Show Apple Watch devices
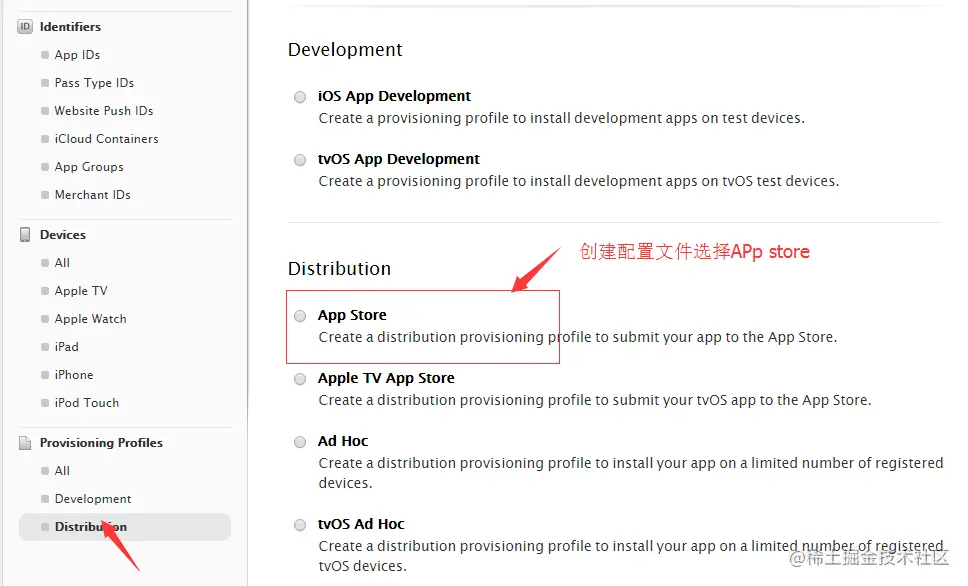 (91, 319)
